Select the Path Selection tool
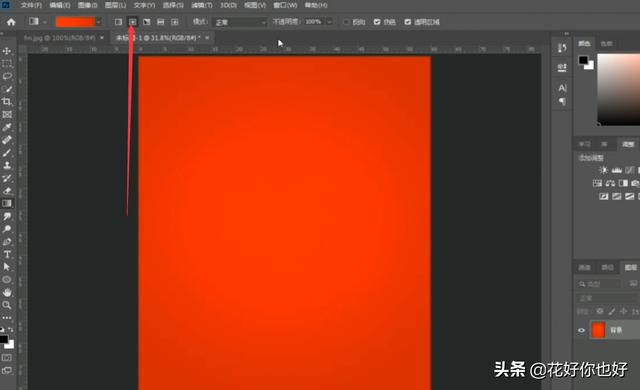Viewport: 640px width, 390px height. [7, 267]
